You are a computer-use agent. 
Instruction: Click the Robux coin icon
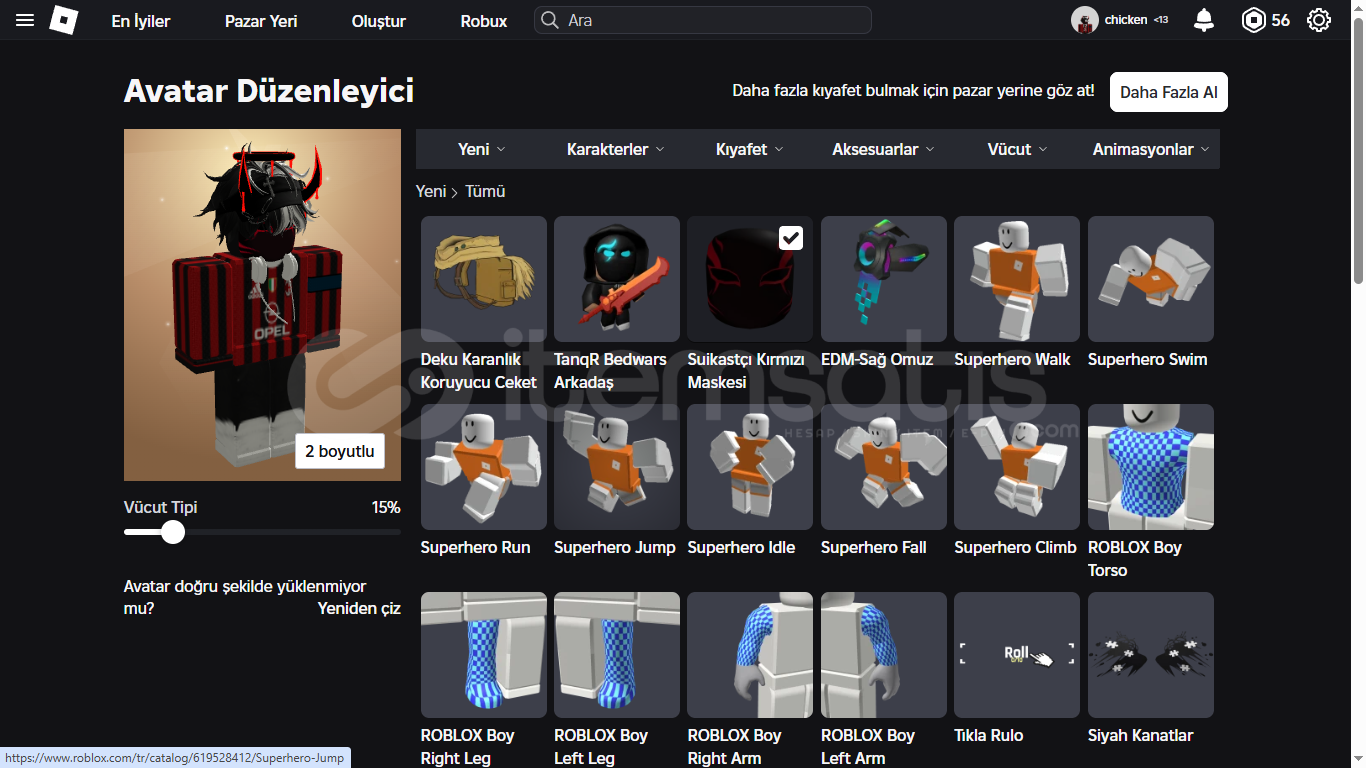click(x=1253, y=20)
